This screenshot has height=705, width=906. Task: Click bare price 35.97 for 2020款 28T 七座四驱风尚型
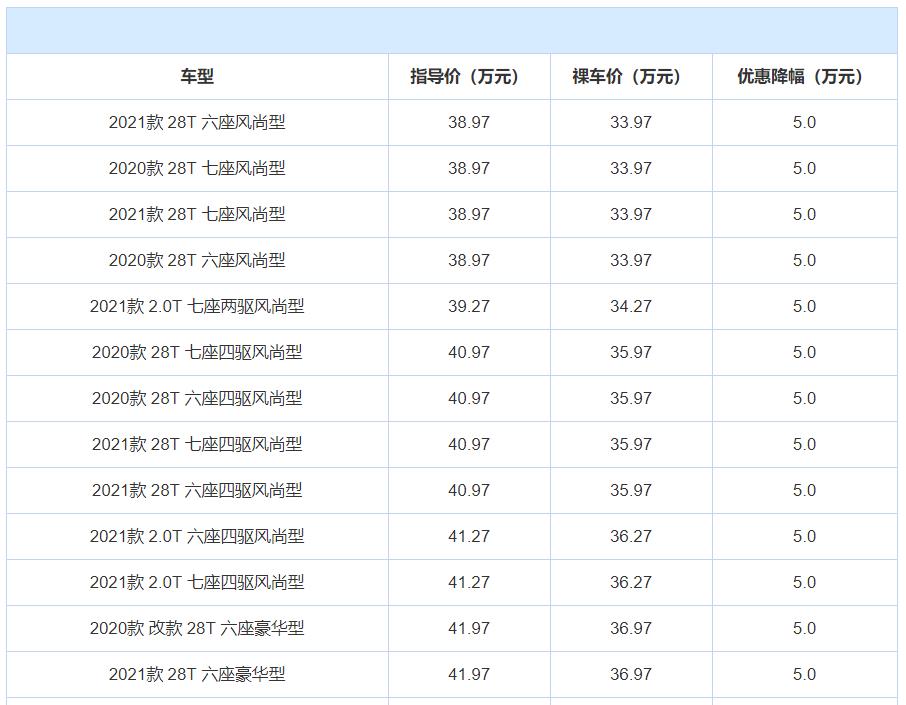coord(631,352)
